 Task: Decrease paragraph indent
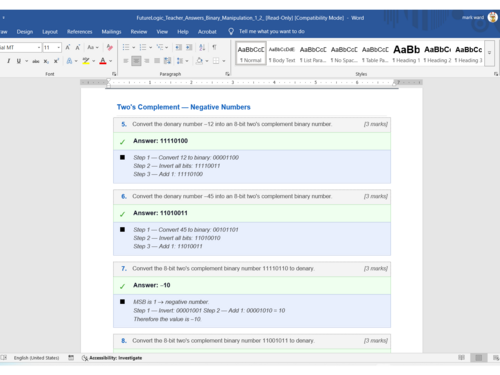click(179, 47)
